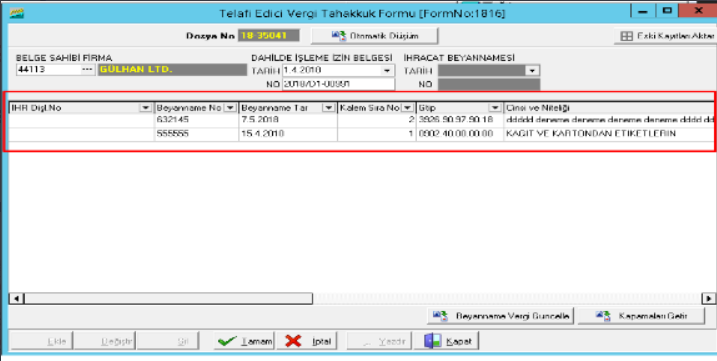Click the horizontal scrollbar right arrow
This screenshot has width=717, height=361.
click(708, 299)
